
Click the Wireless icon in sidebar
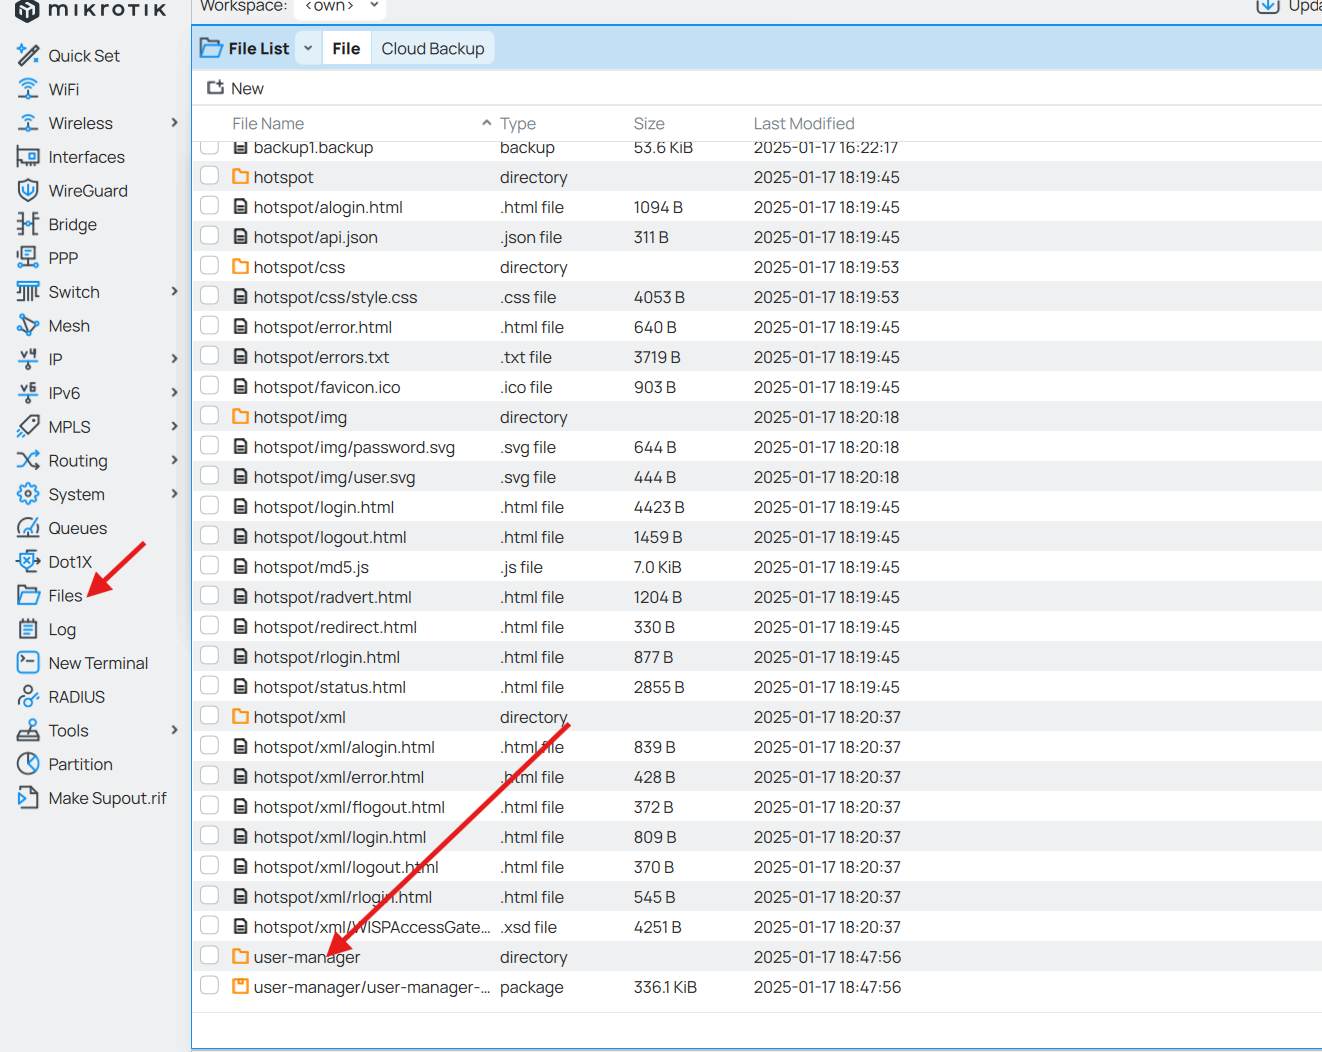tap(28, 123)
